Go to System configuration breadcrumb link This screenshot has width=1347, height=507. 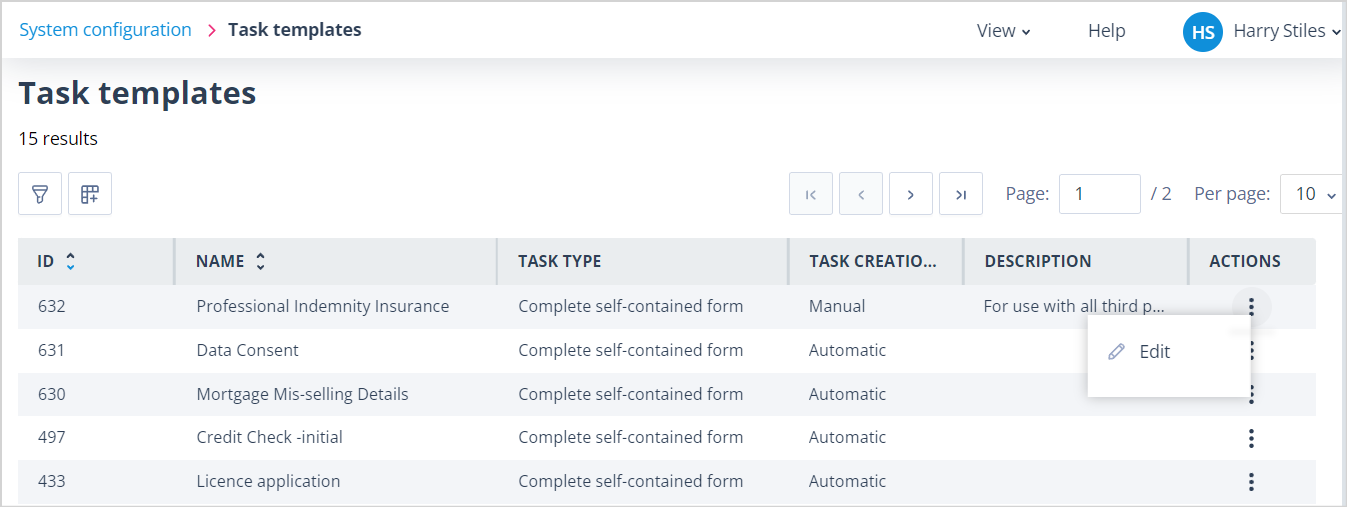(105, 30)
